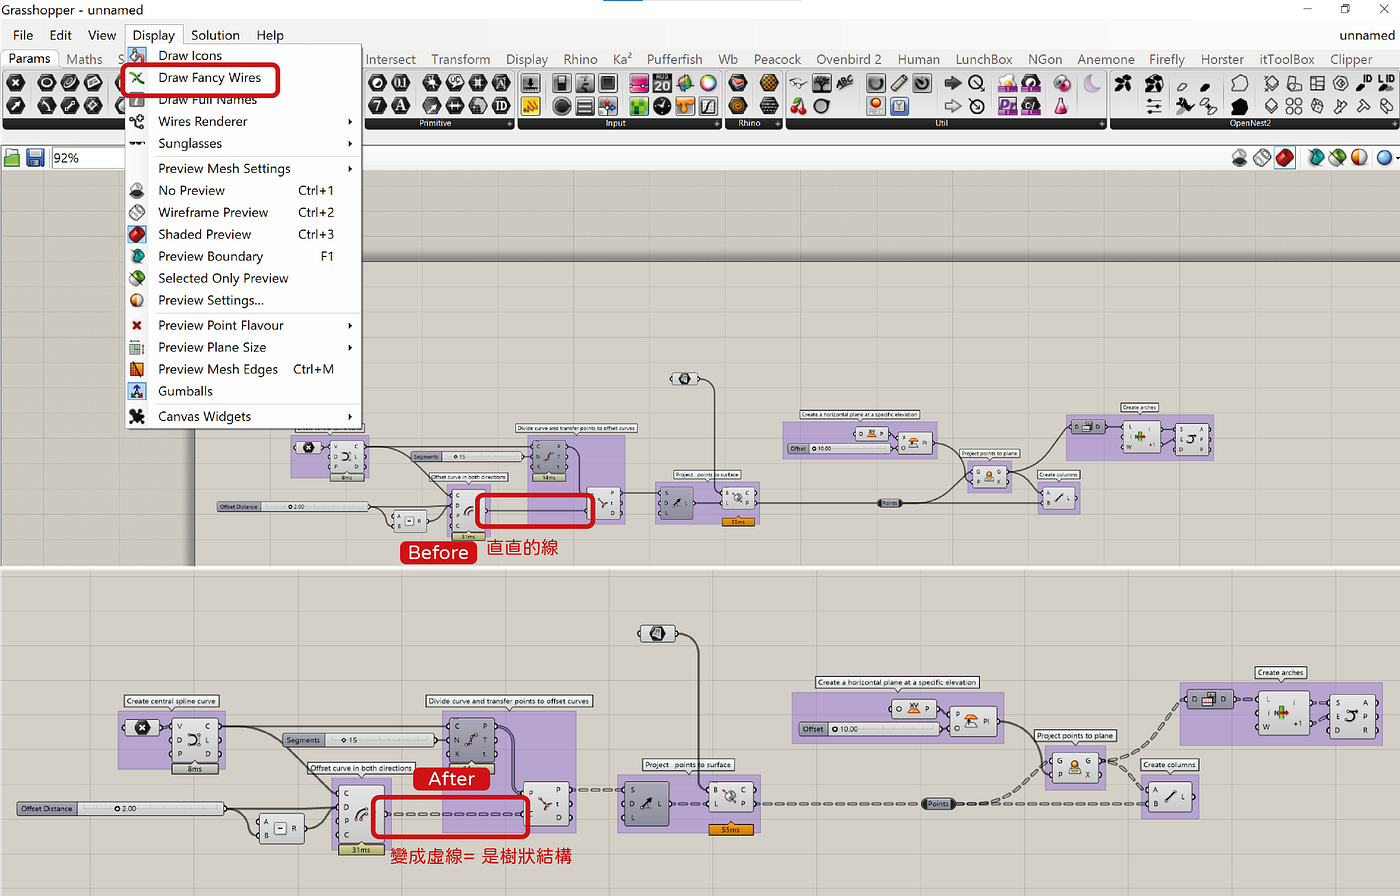Save document with blue floppy icon

click(x=35, y=158)
